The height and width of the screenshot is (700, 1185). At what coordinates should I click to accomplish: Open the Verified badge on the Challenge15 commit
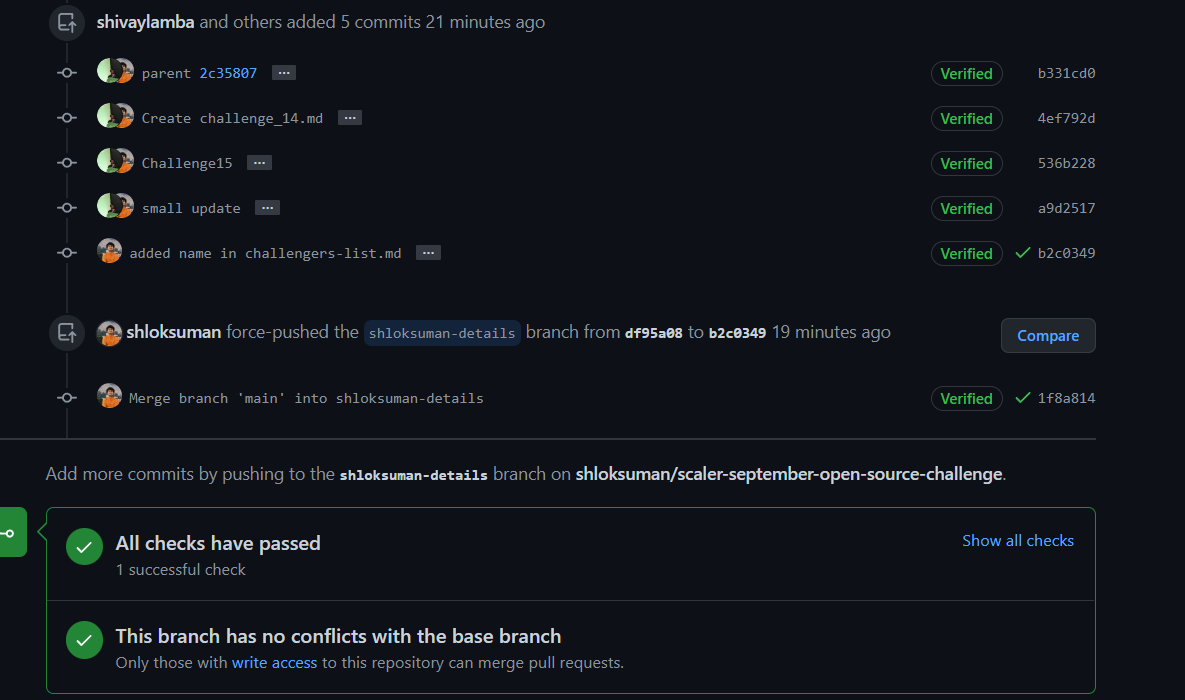(x=966, y=163)
